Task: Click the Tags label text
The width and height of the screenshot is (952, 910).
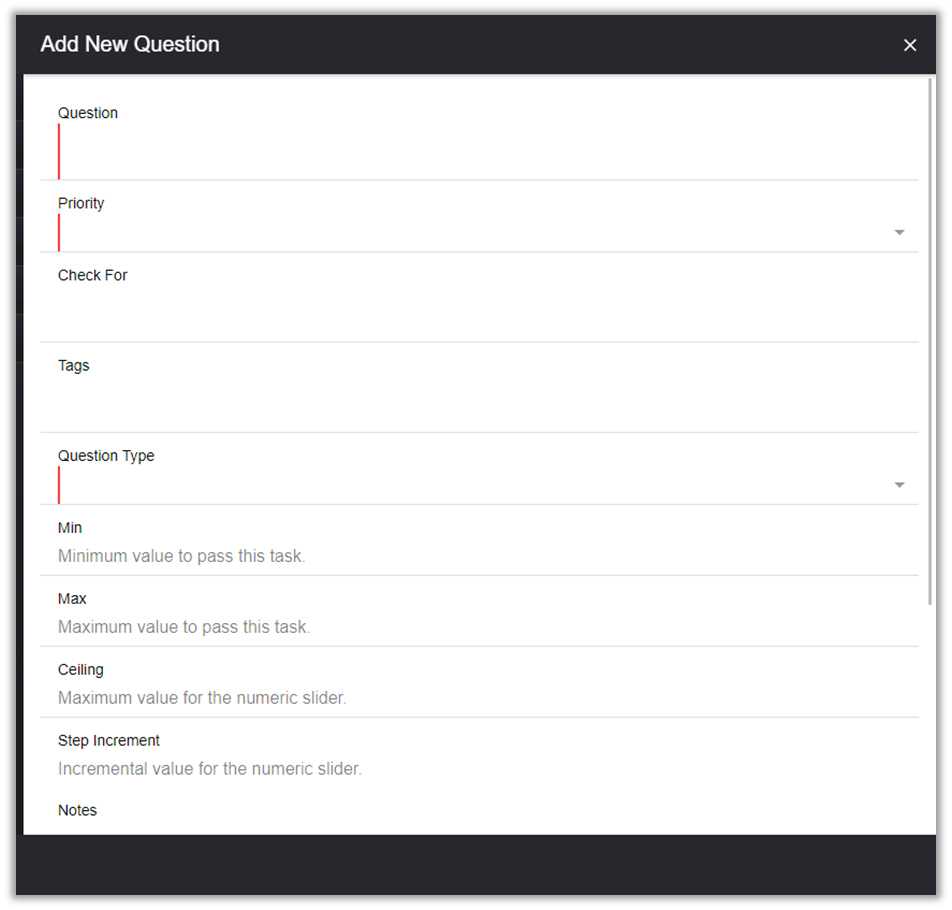Action: point(74,365)
